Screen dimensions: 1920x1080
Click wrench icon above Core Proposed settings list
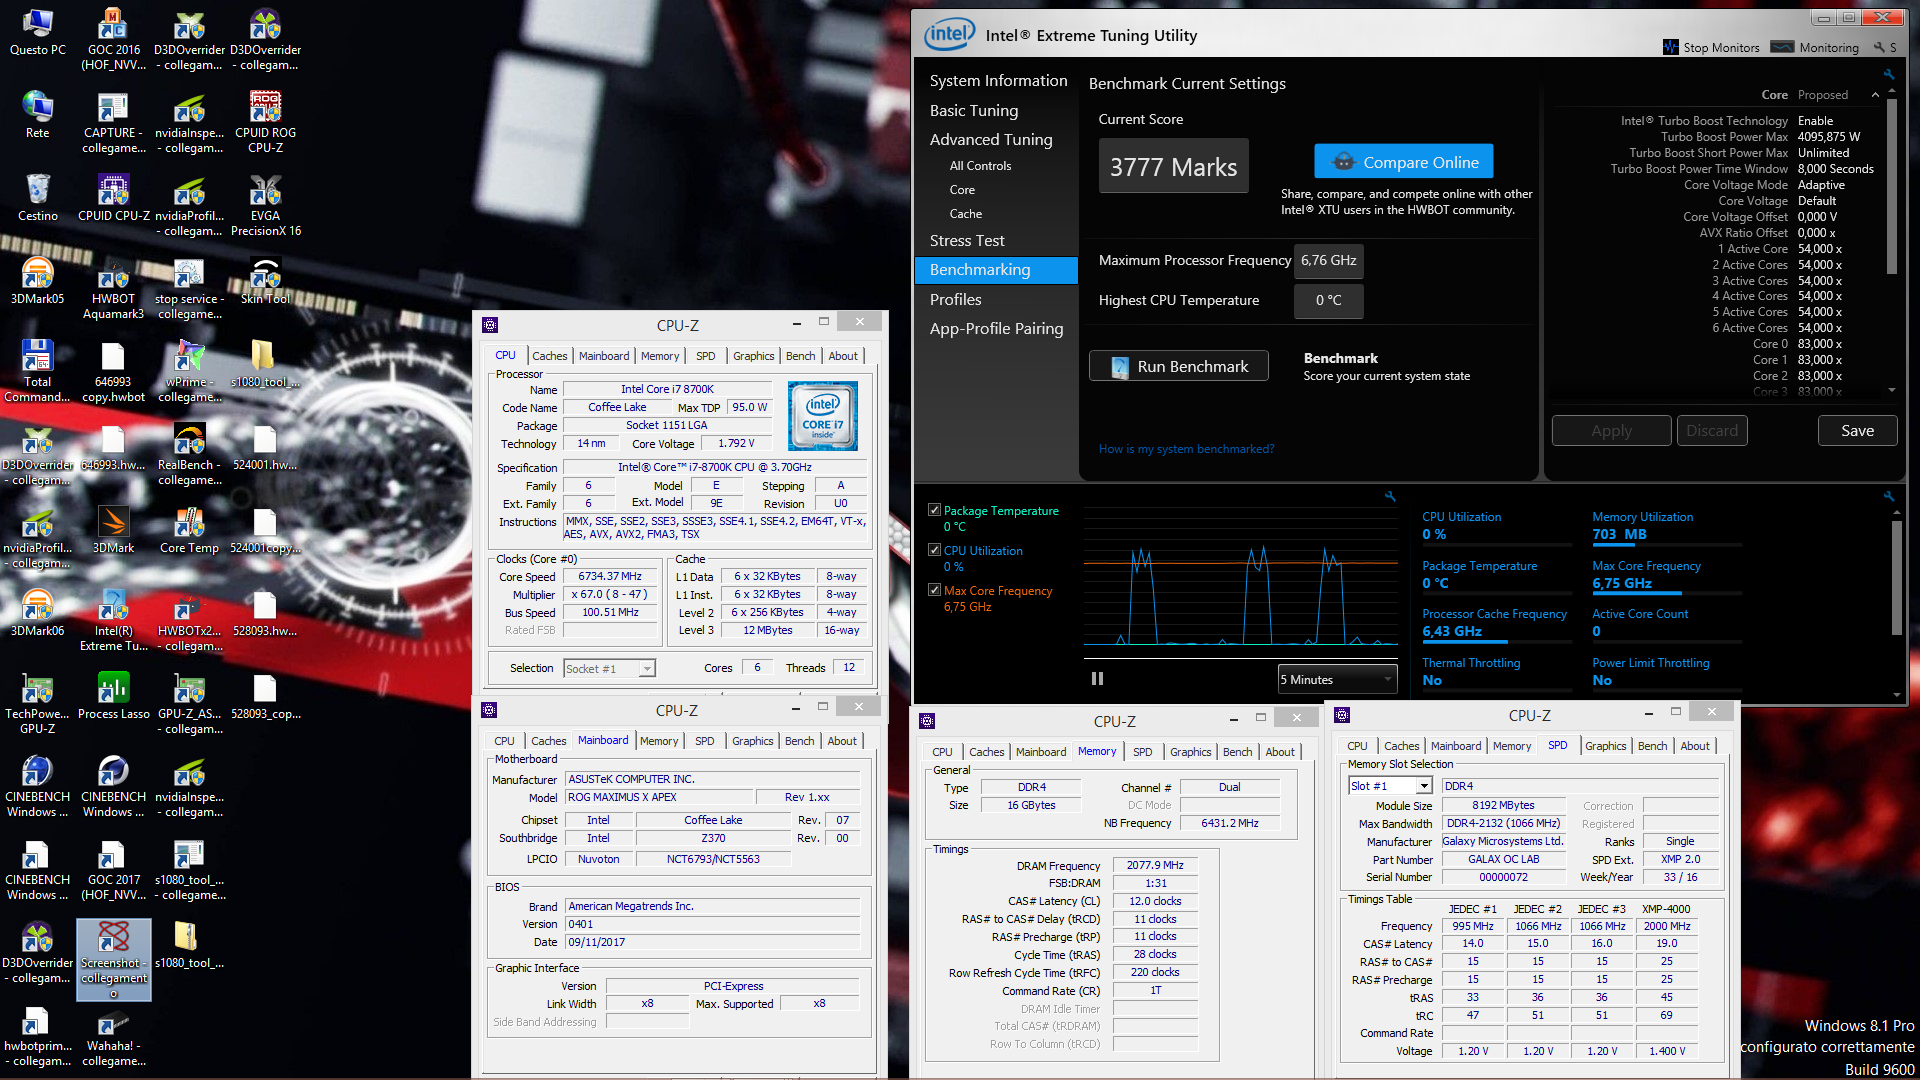coord(1889,74)
